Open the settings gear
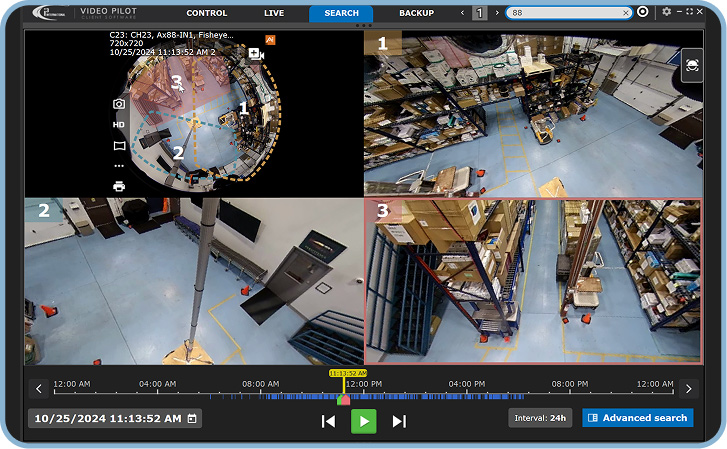727x449 pixels. pyautogui.click(x=667, y=12)
